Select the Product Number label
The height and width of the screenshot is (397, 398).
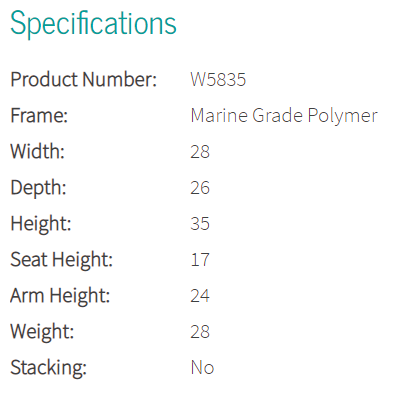point(84,80)
